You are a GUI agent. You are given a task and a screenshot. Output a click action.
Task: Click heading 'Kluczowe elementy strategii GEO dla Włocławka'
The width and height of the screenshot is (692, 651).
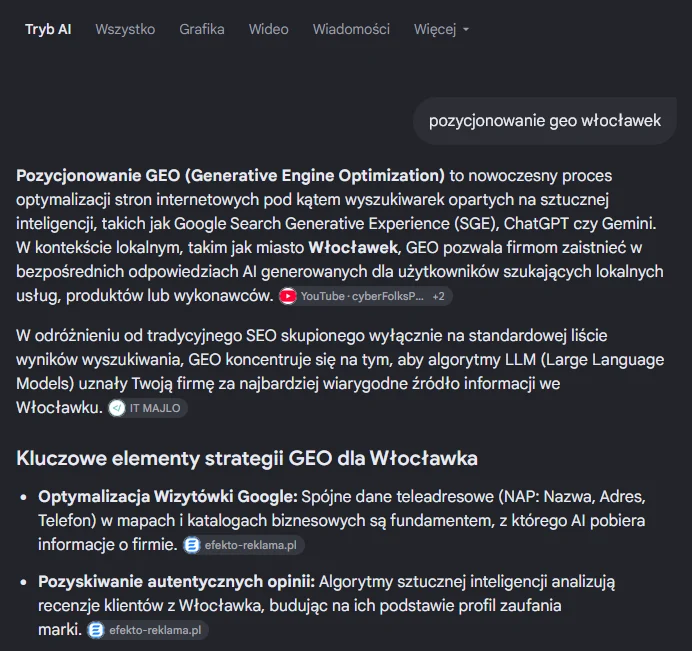pyautogui.click(x=247, y=458)
